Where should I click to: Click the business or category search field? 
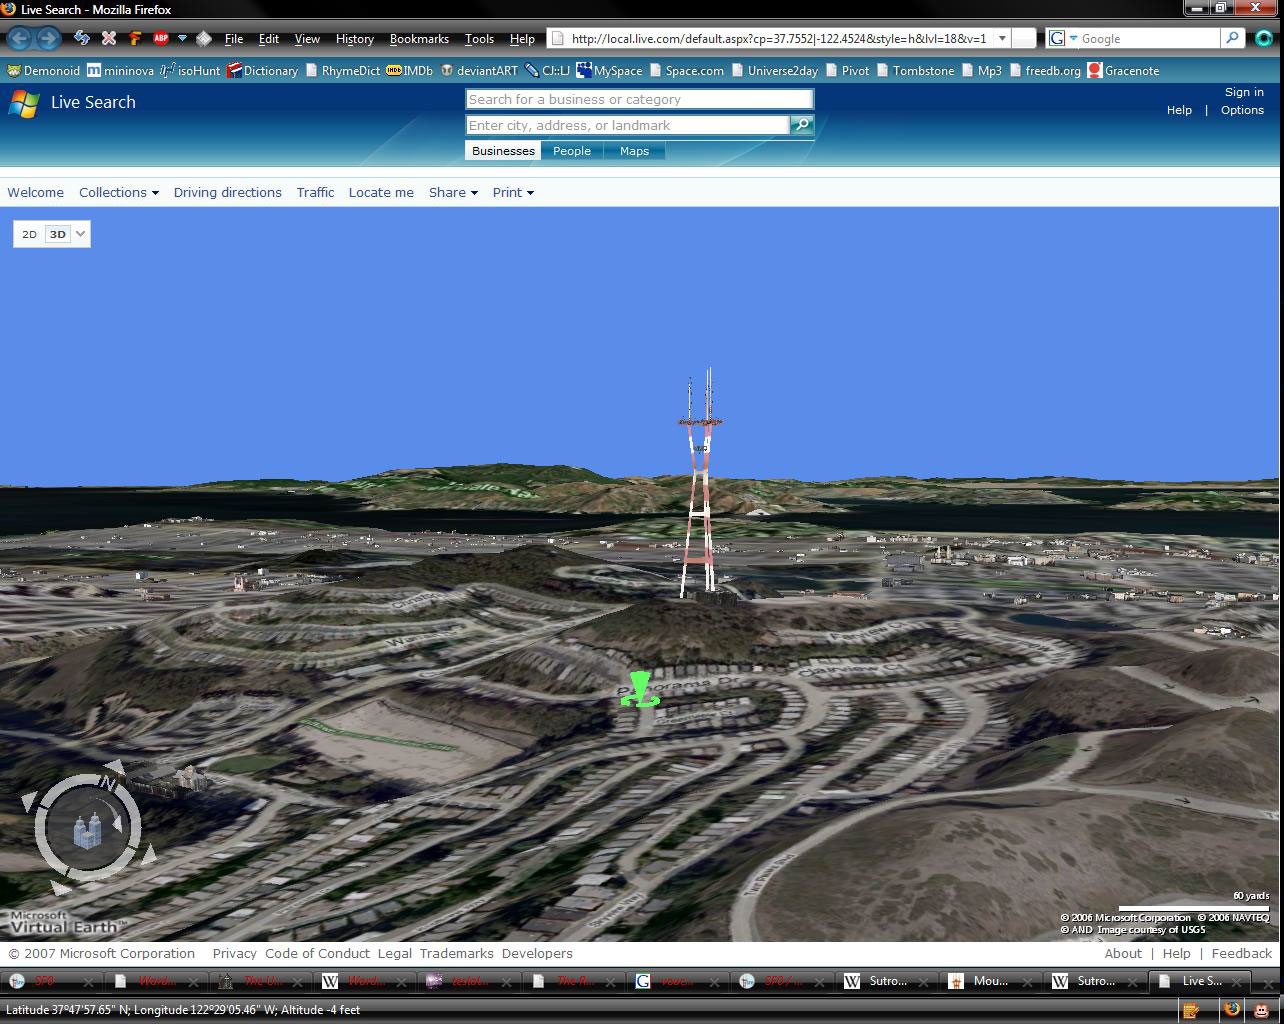click(x=638, y=99)
